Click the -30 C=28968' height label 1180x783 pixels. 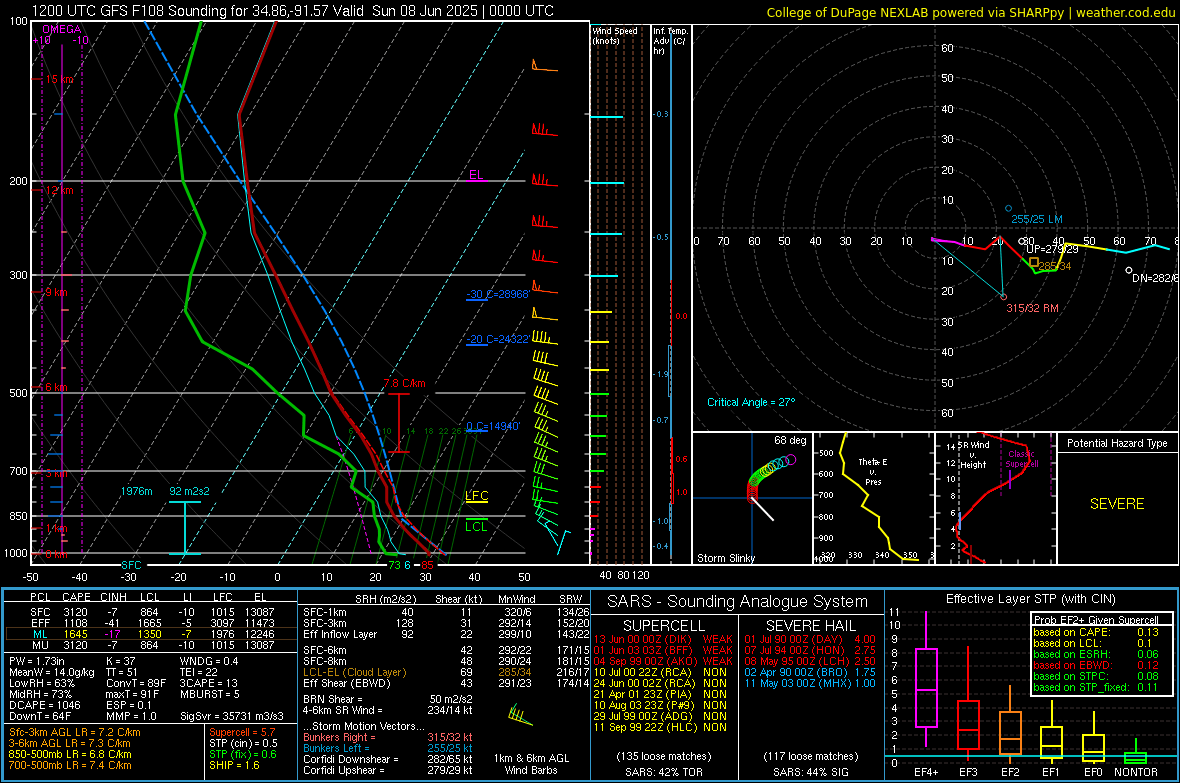pos(497,294)
